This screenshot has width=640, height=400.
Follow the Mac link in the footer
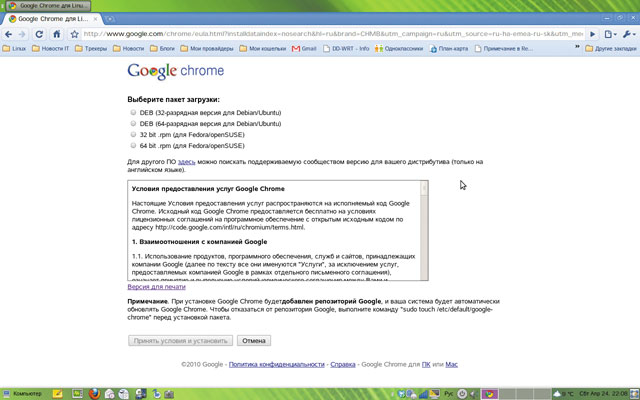[451, 364]
